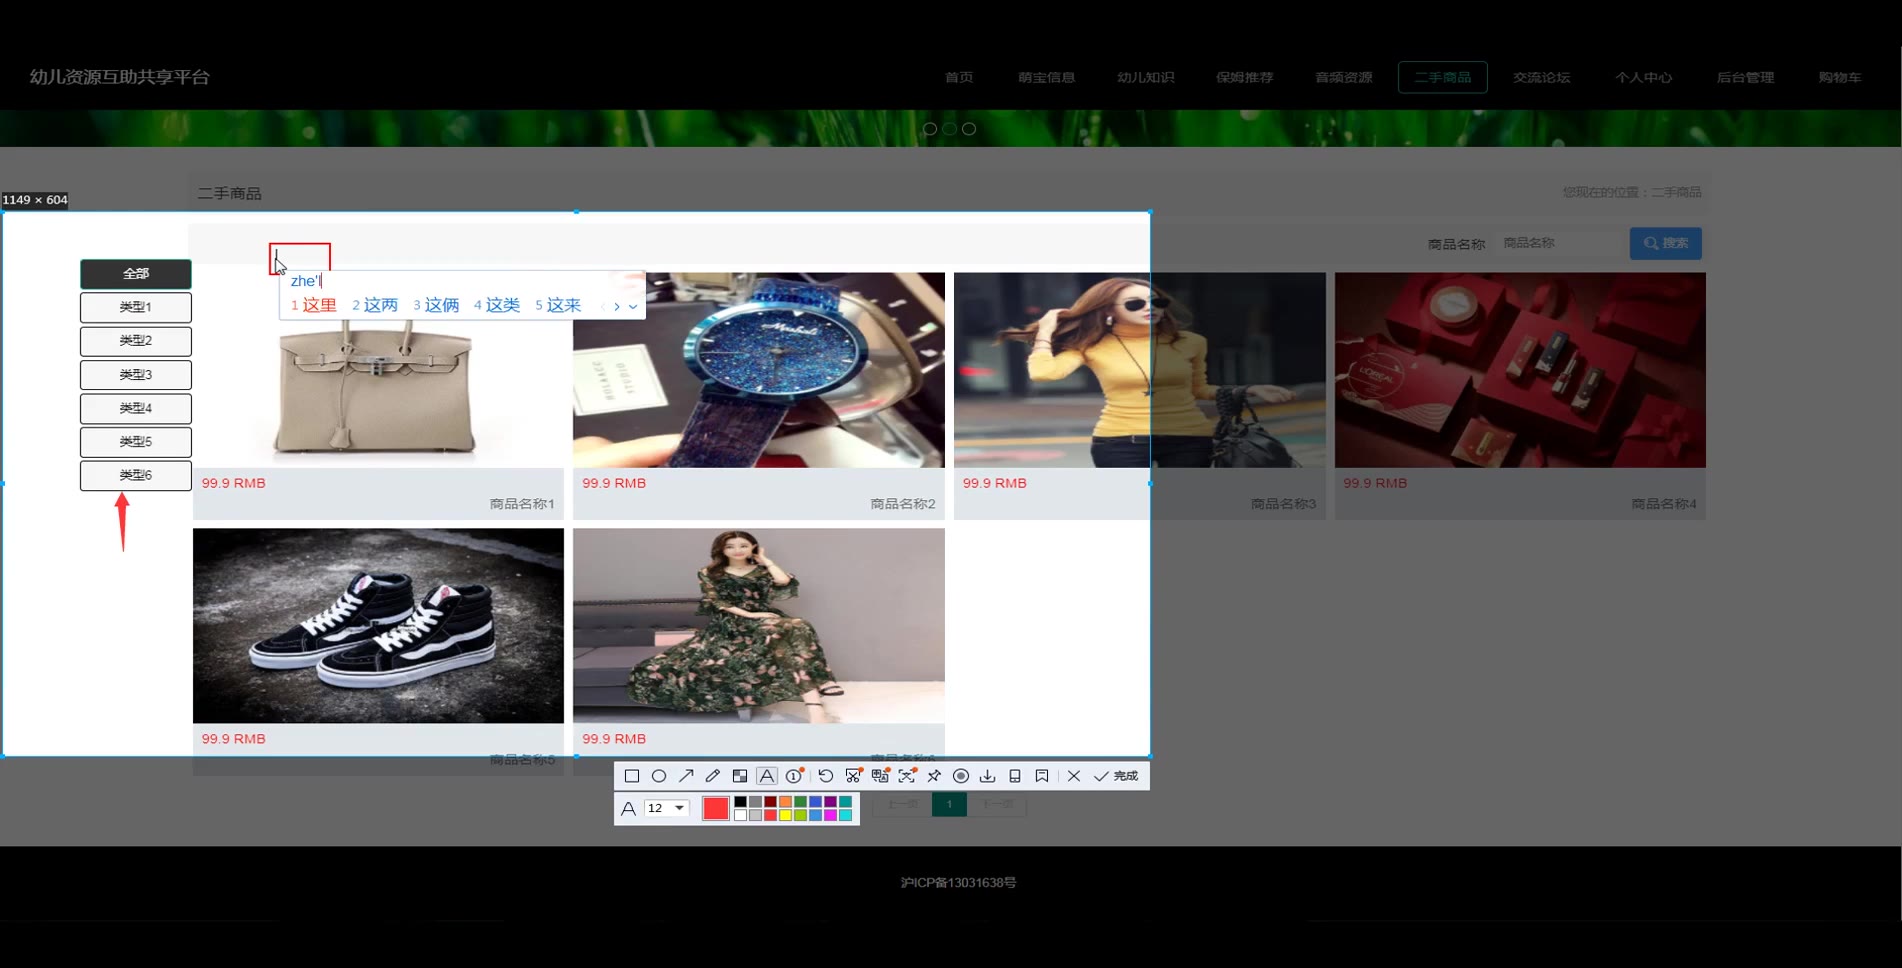Screen dimensions: 1902x968
Task: Pin the screenshot to screen
Action: 934,776
